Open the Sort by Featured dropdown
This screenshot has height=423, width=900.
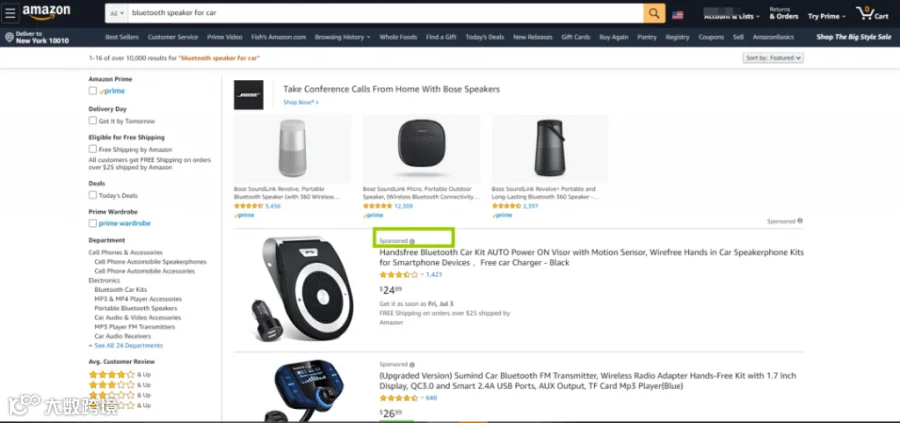(773, 58)
